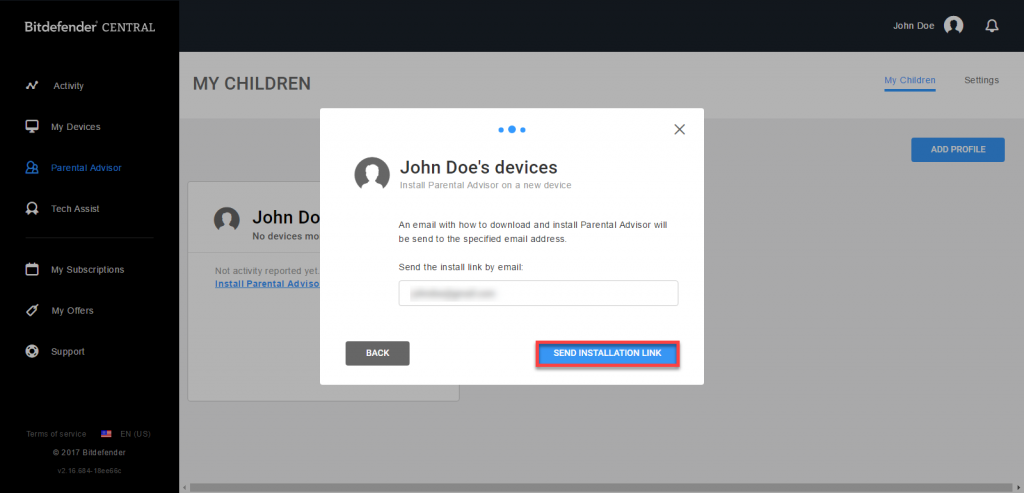Click the left arrow of horizontal scrollbar
The image size is (1024, 493).
pos(184,488)
